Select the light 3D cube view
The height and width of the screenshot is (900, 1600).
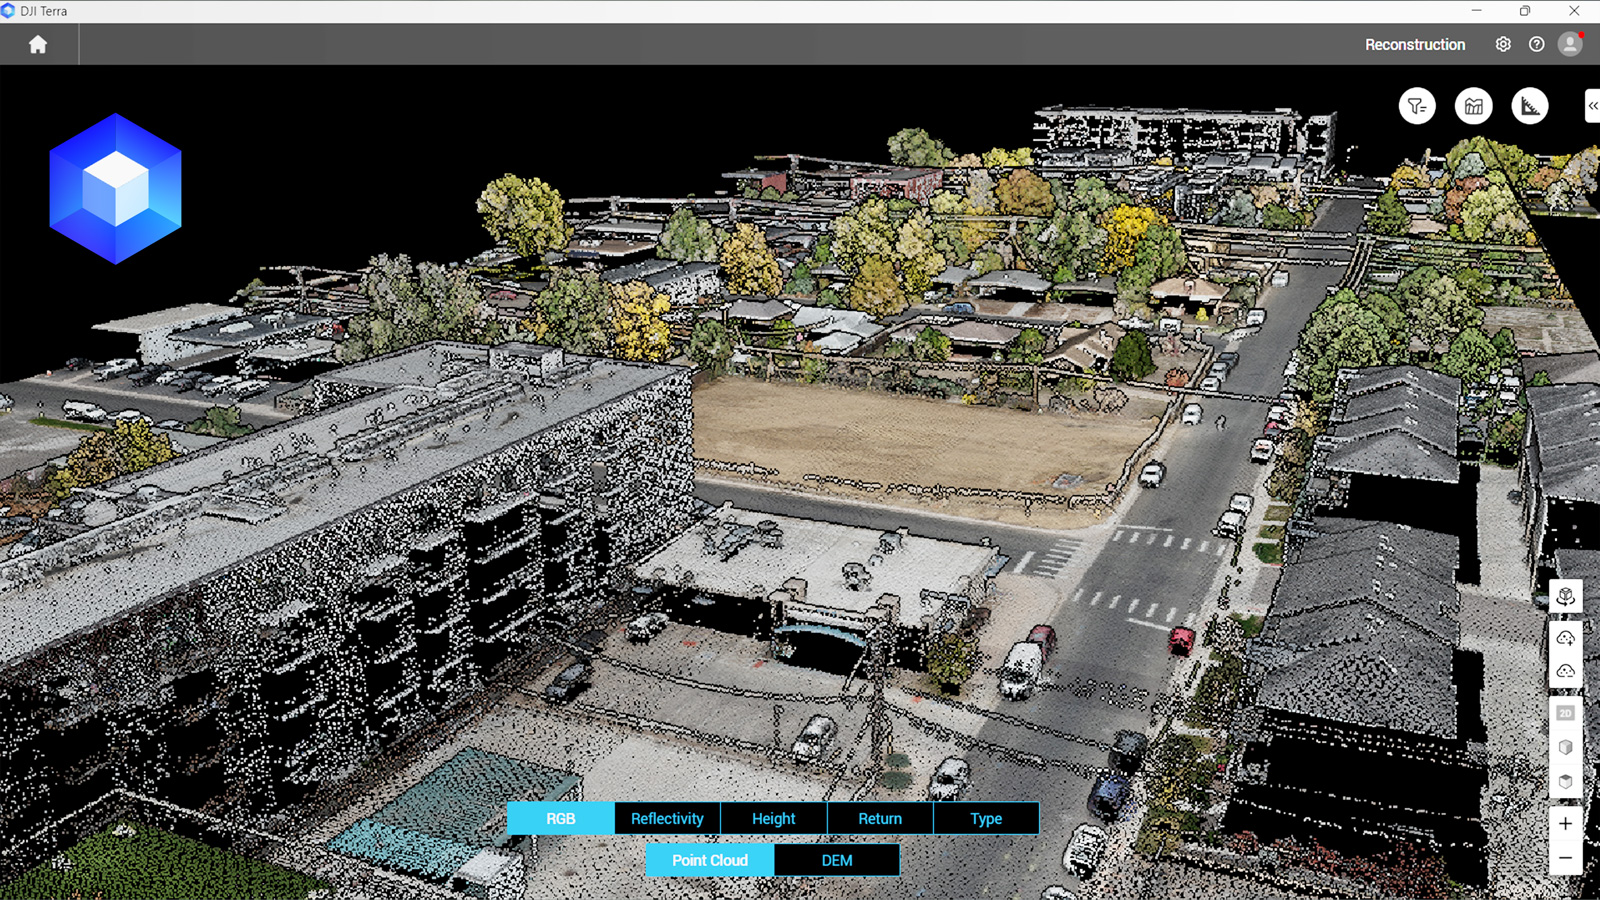click(1566, 747)
